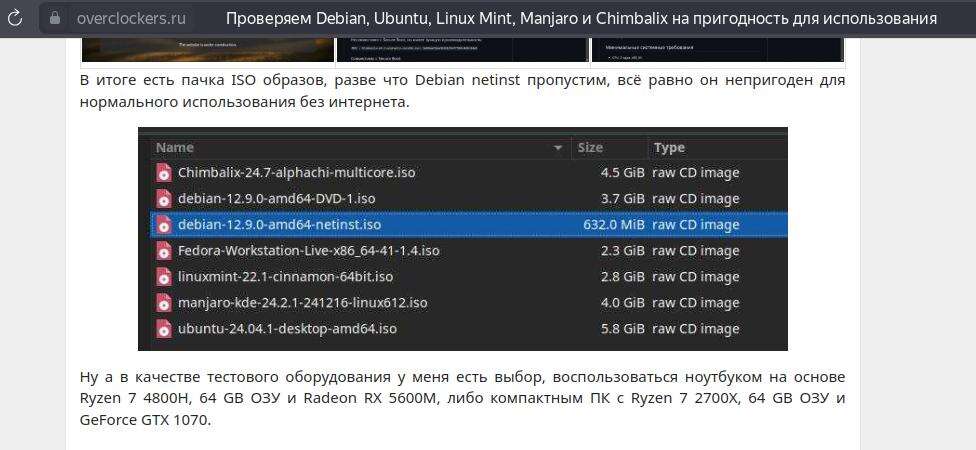
Task: Select the Chimbalix-24.7-alphachi-multicore.iso file name
Action: 296,172
